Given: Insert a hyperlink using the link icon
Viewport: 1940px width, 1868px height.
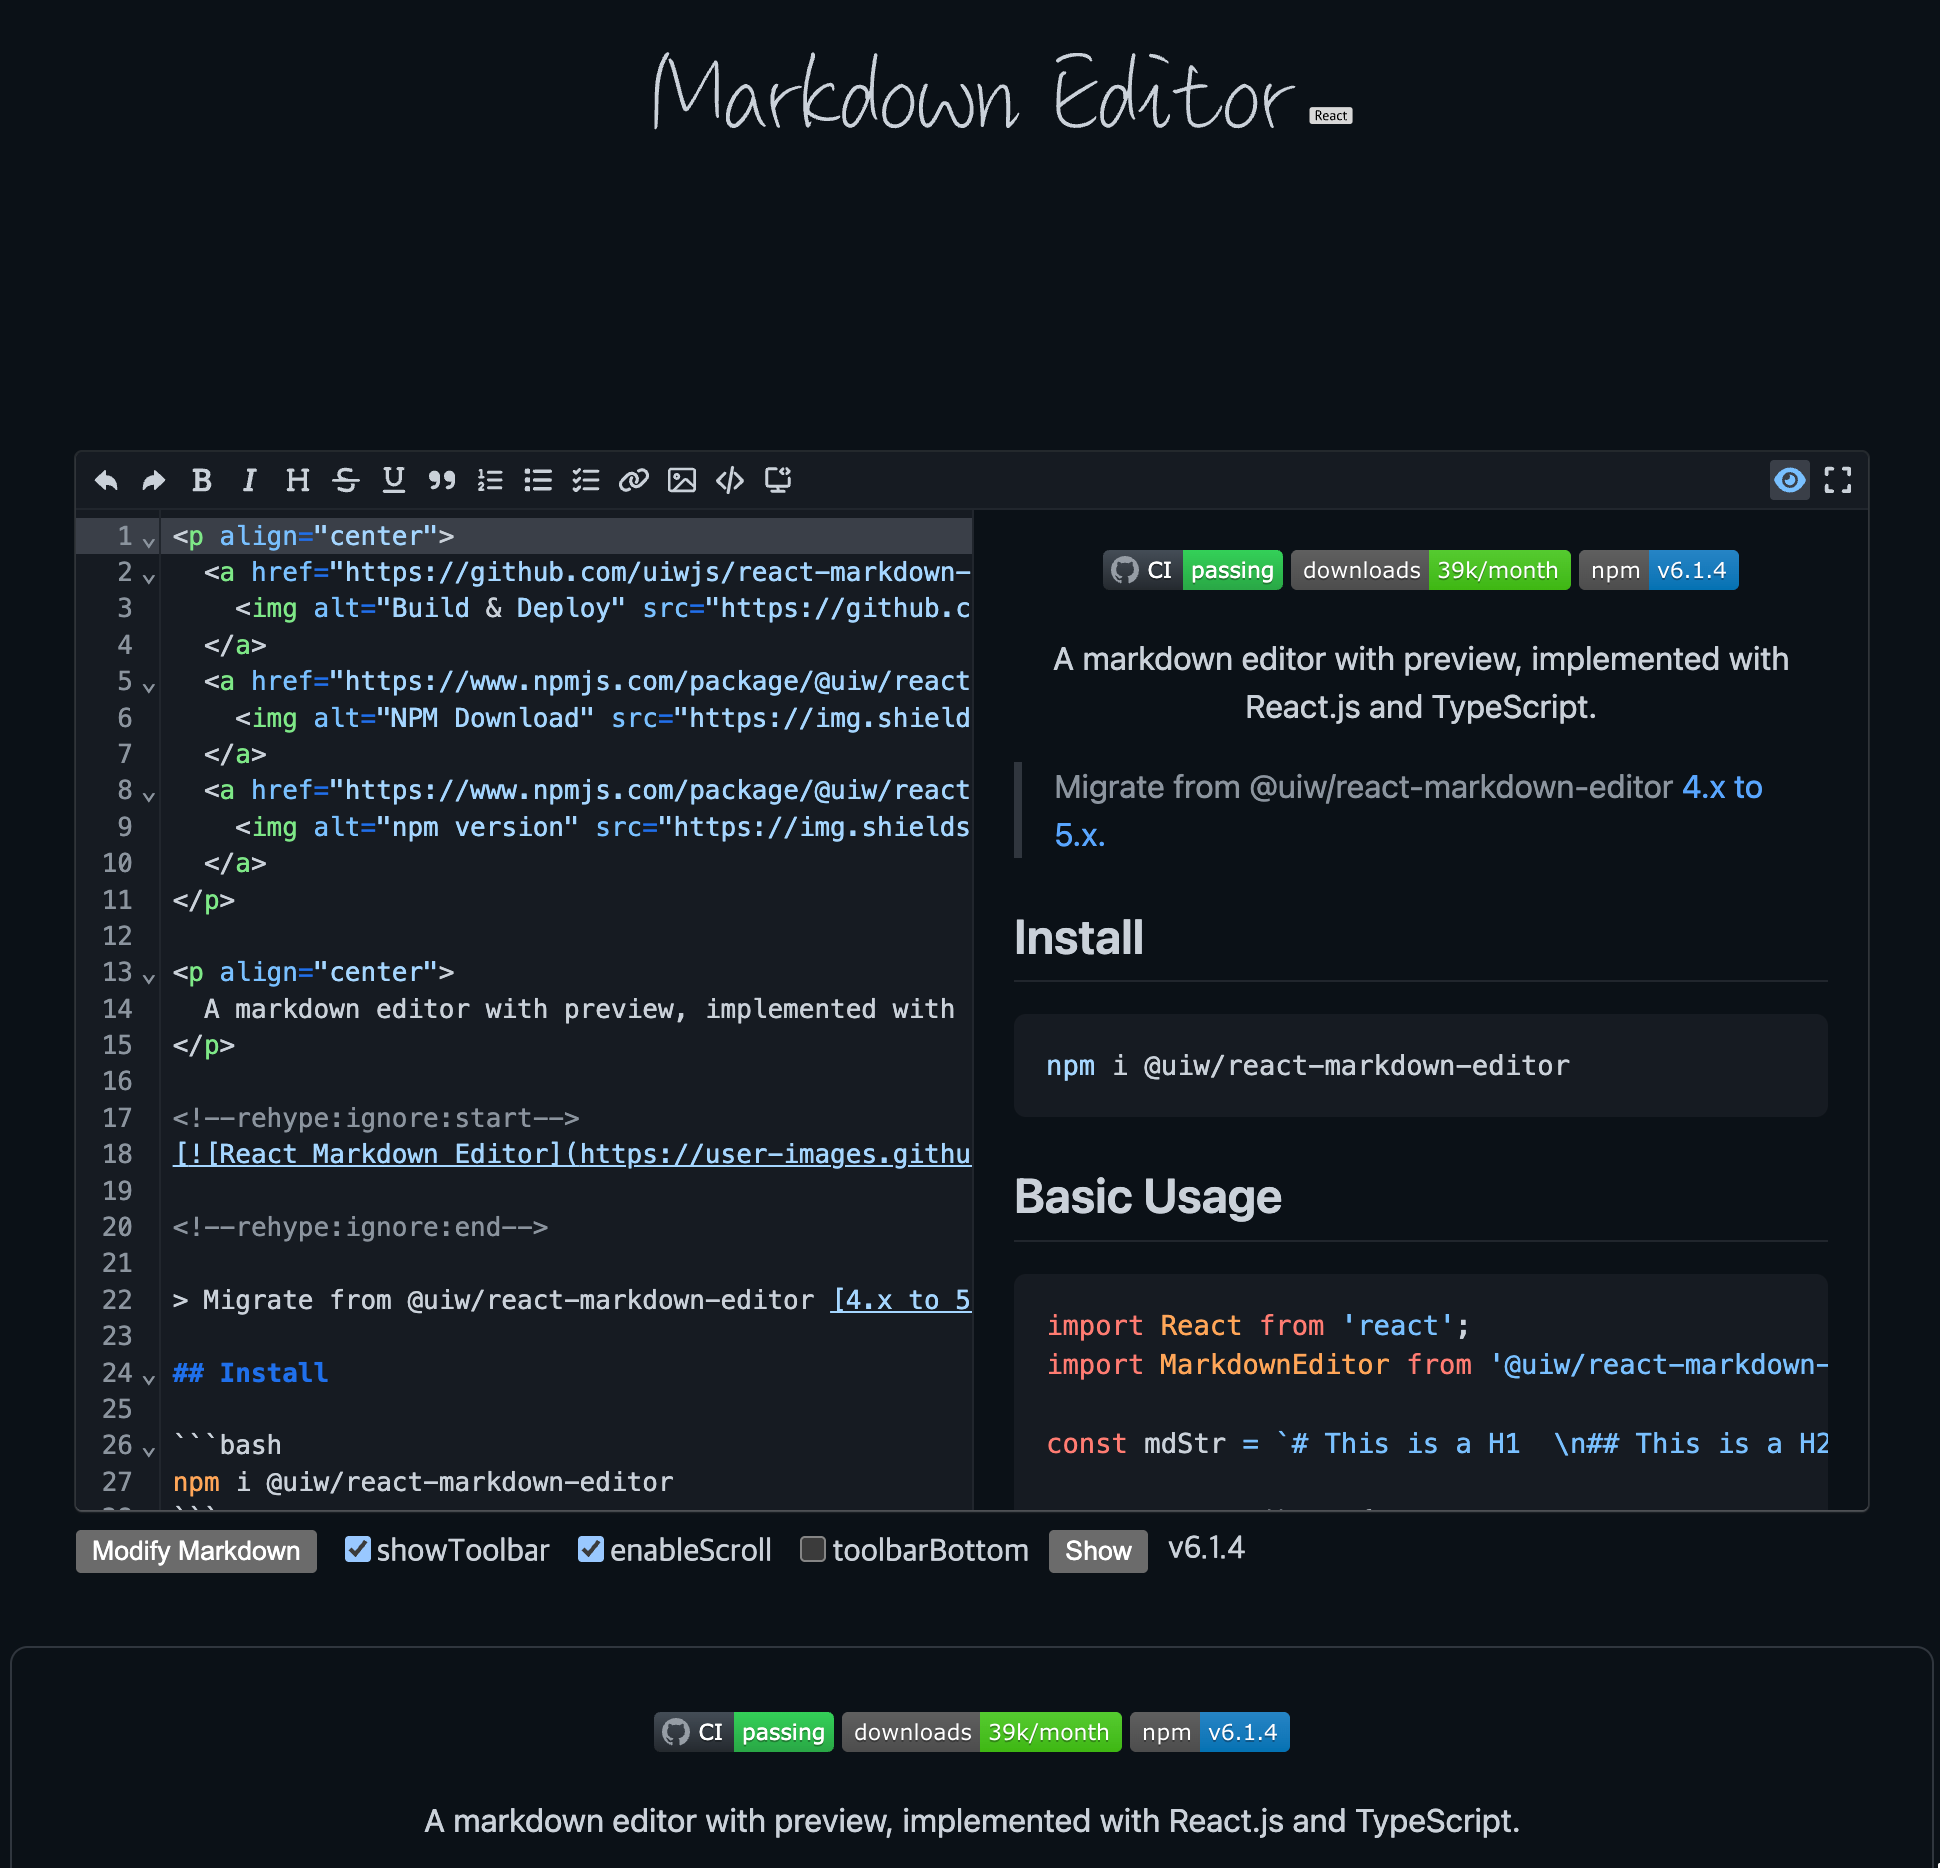Looking at the screenshot, I should tap(634, 481).
